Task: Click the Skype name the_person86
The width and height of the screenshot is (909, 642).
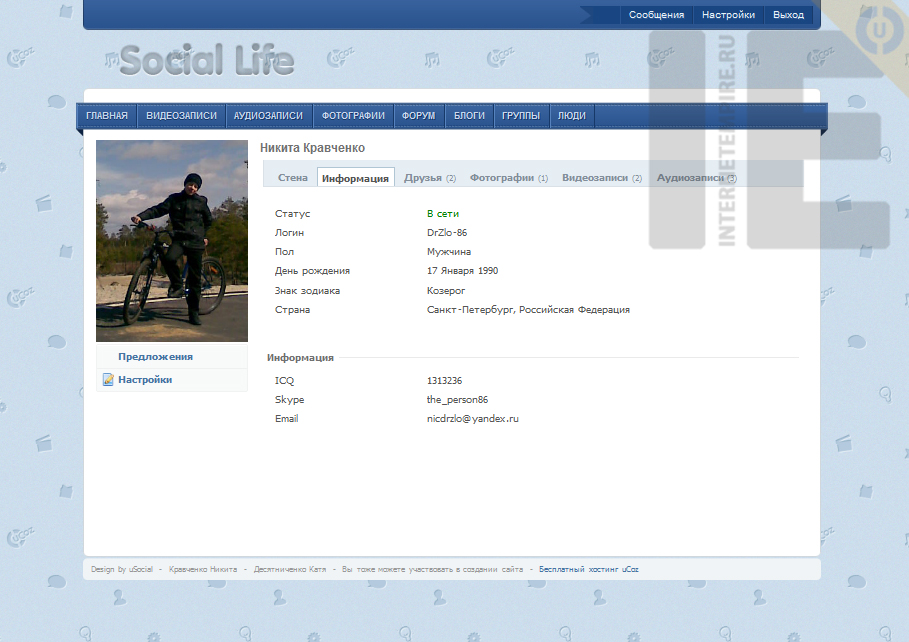Action: (x=457, y=400)
